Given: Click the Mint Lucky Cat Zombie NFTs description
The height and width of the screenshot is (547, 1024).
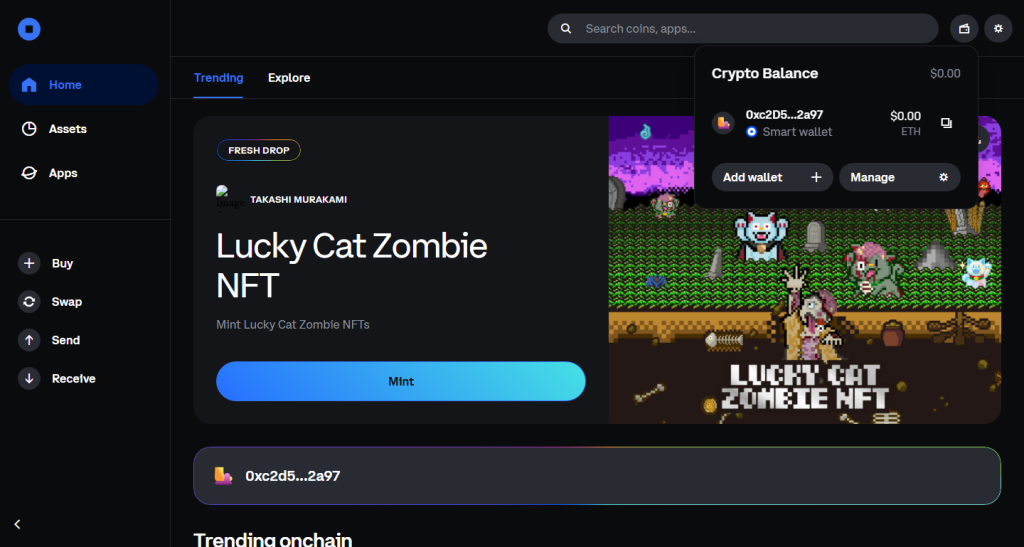Looking at the screenshot, I should tap(293, 324).
